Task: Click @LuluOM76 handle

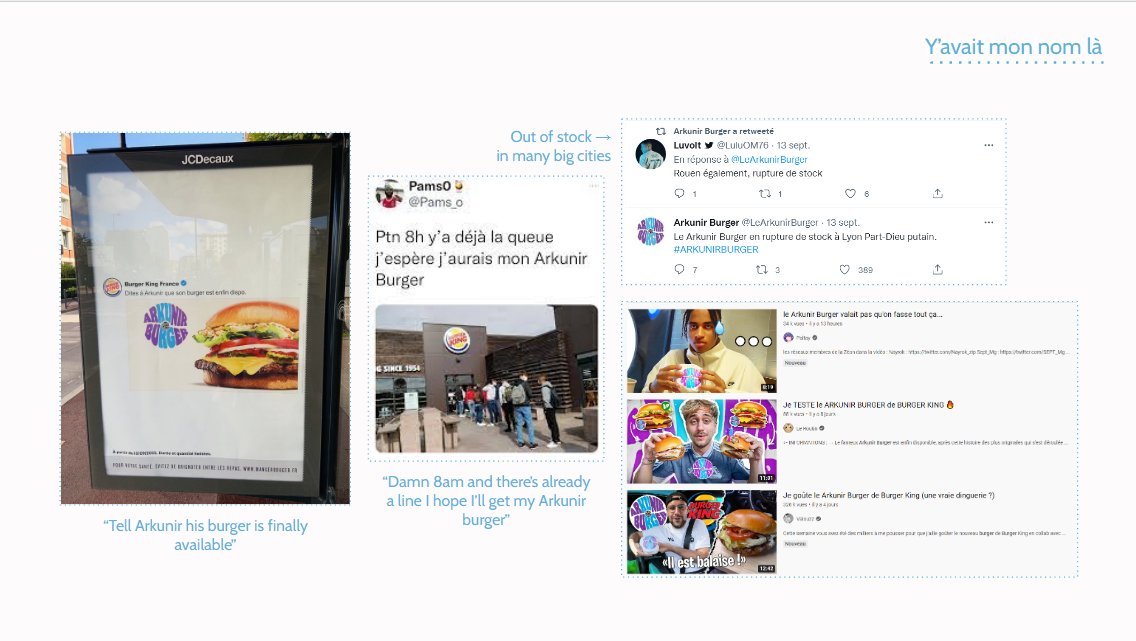Action: pos(743,146)
